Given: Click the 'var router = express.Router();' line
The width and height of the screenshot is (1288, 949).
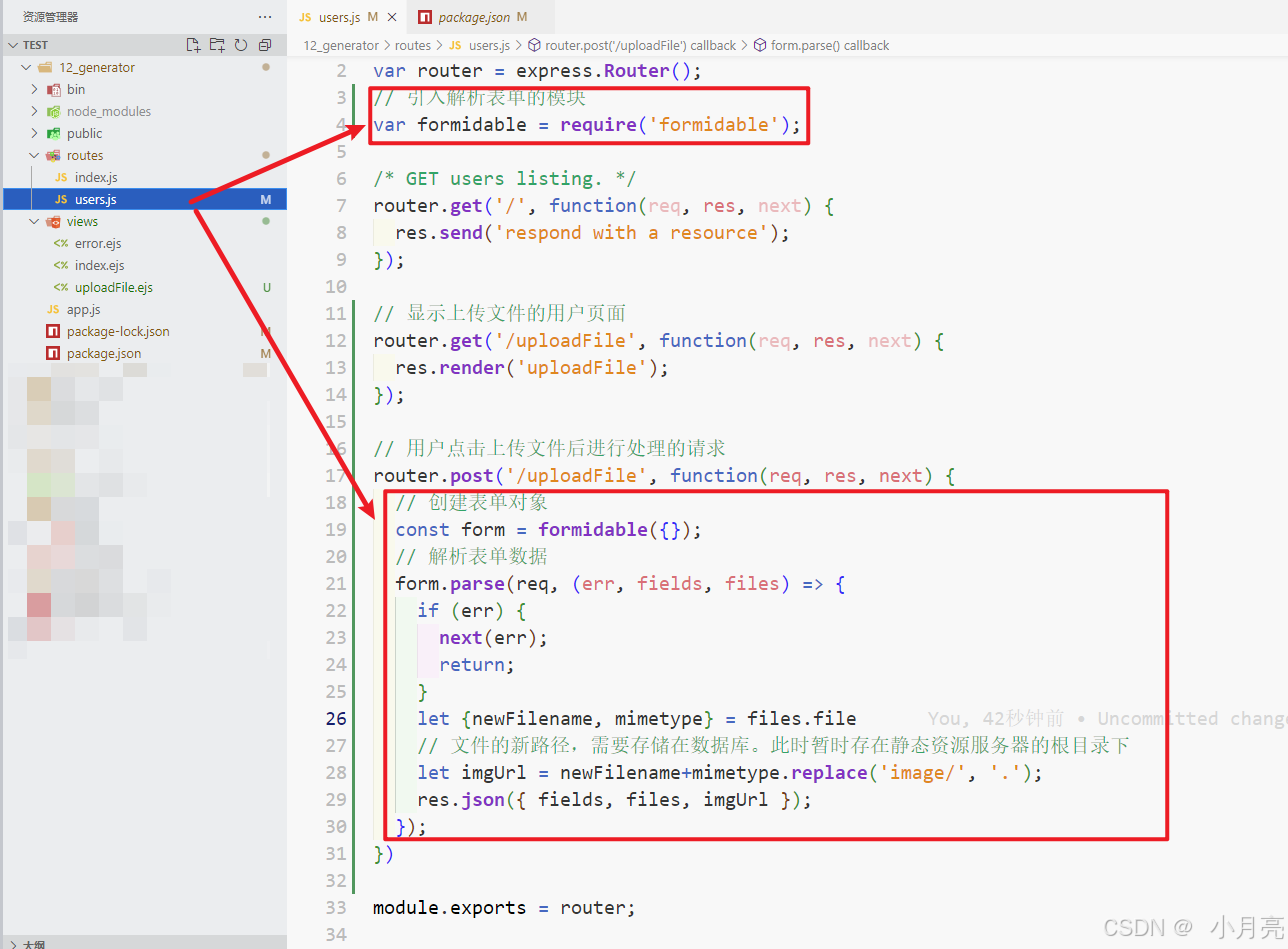Looking at the screenshot, I should pos(537,70).
